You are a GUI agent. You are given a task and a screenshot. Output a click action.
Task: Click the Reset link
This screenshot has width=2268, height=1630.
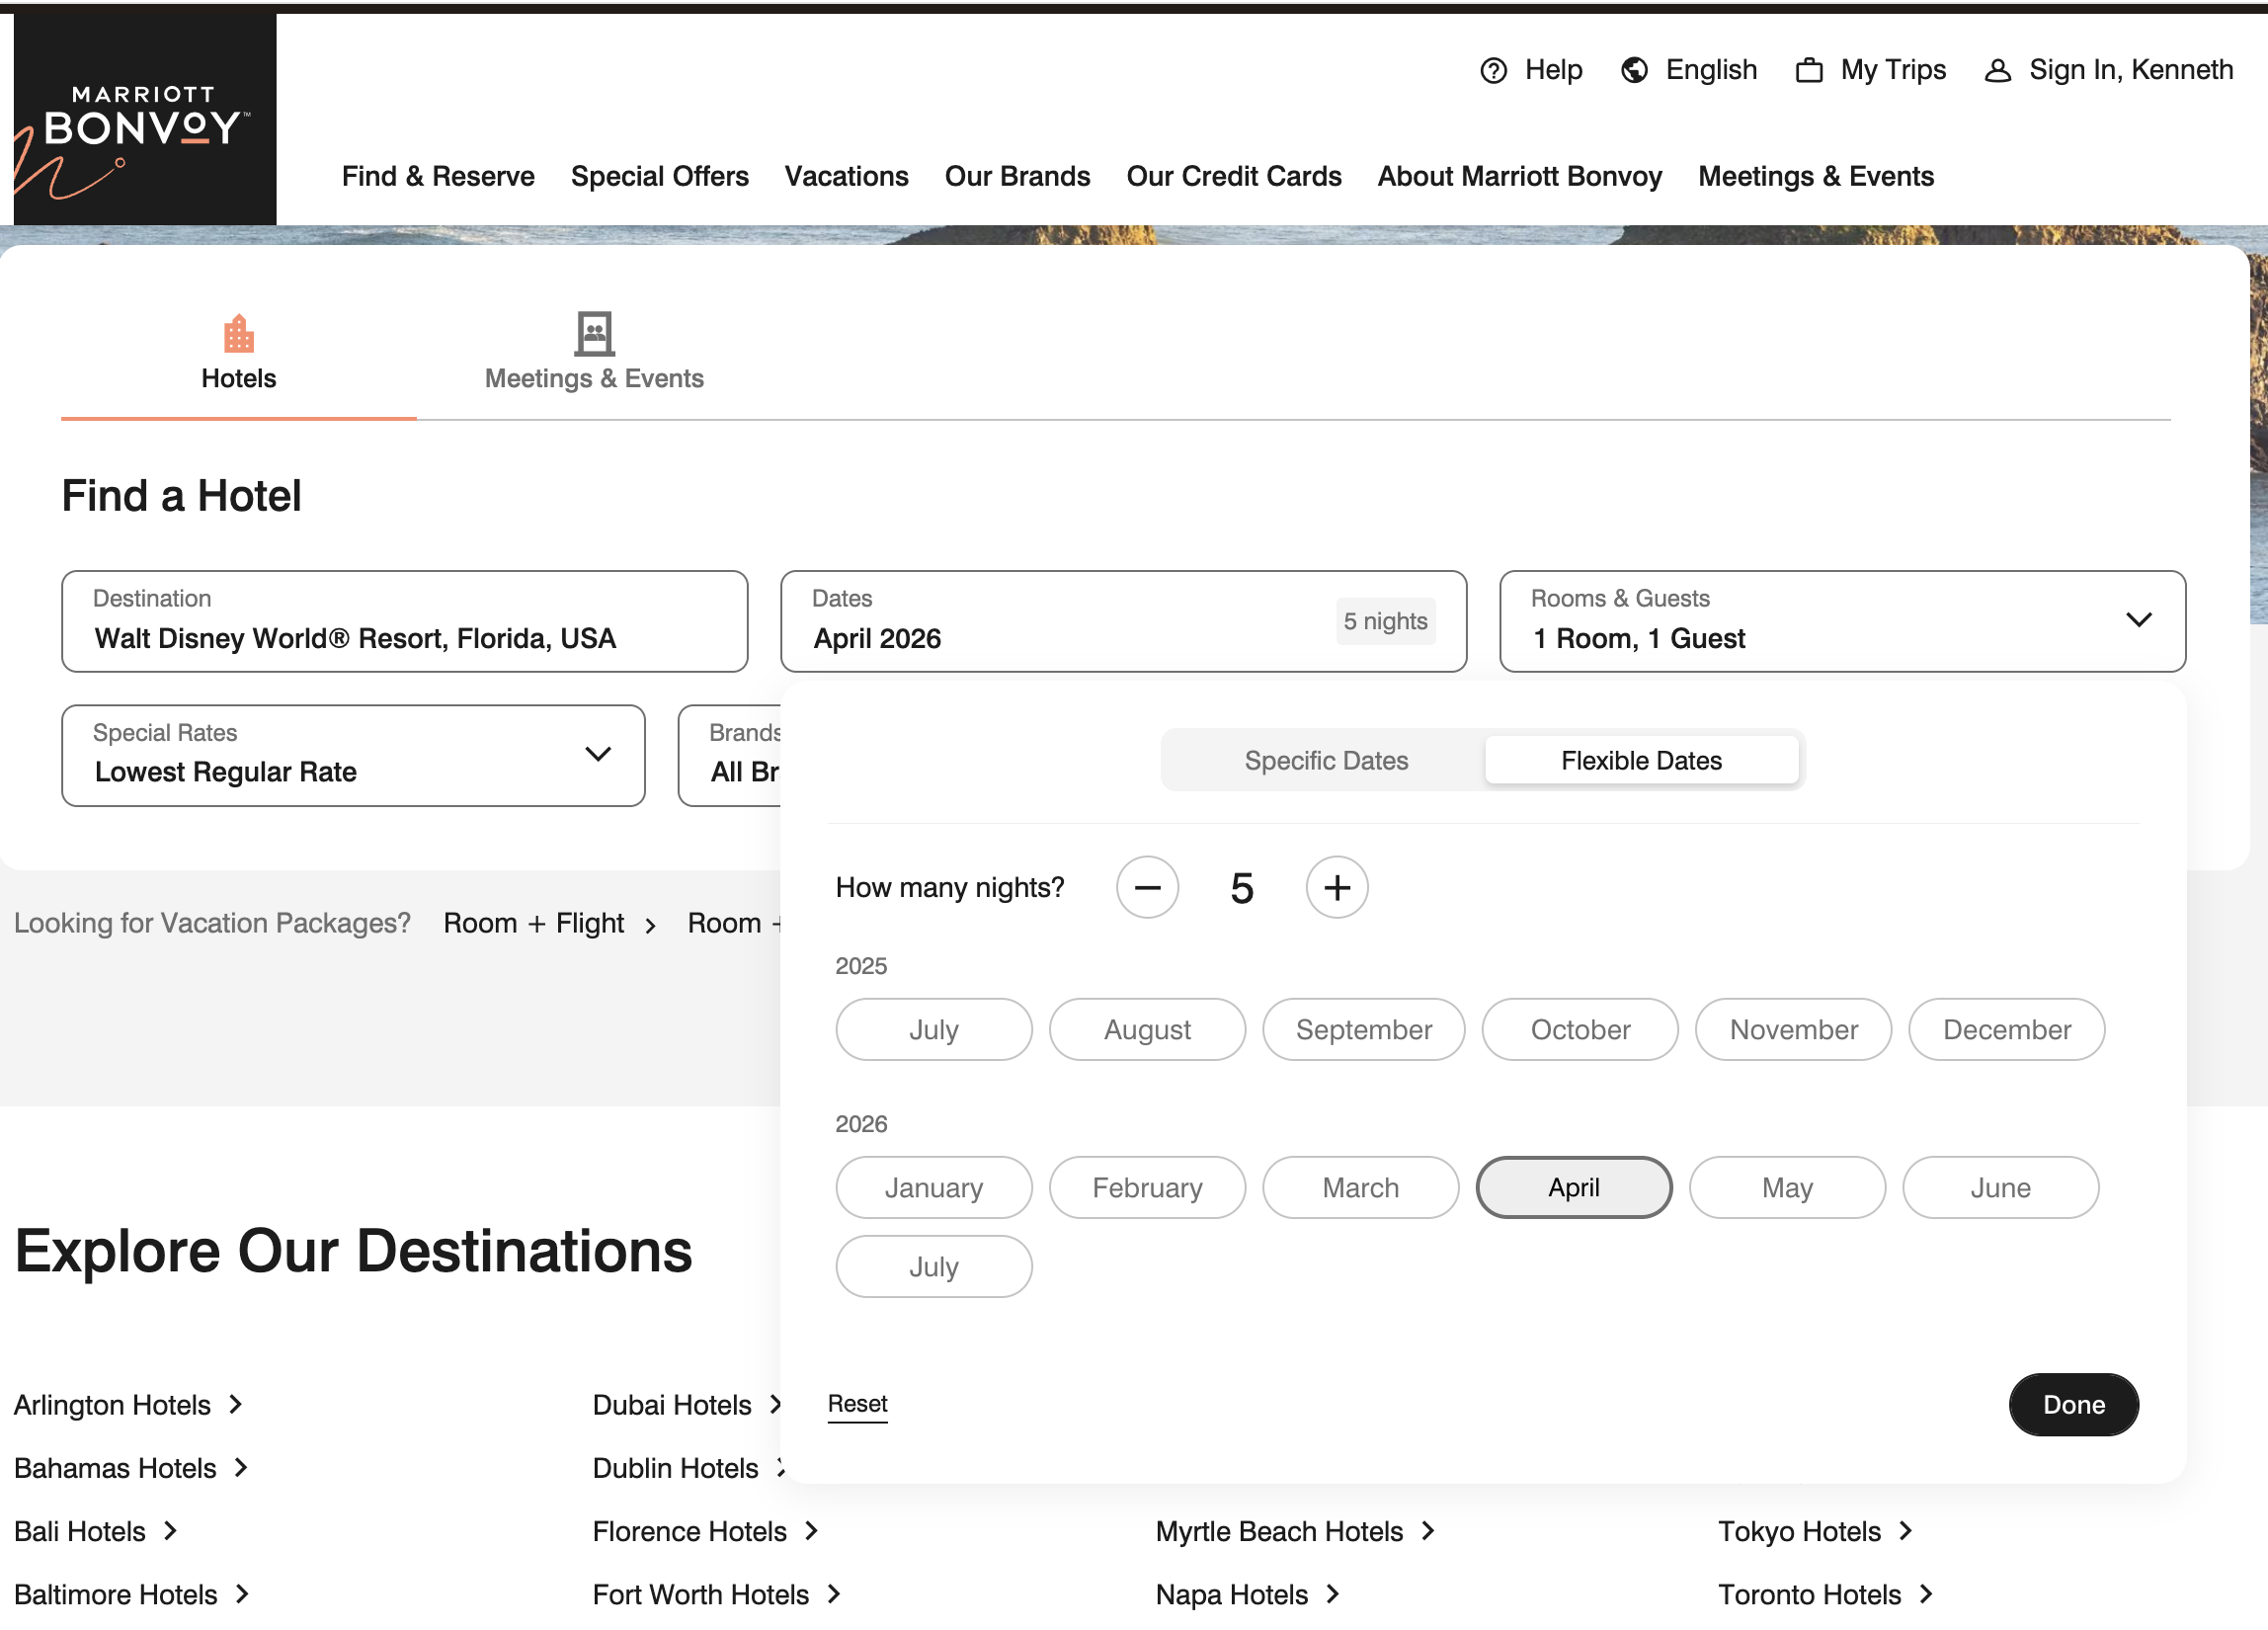pos(857,1403)
